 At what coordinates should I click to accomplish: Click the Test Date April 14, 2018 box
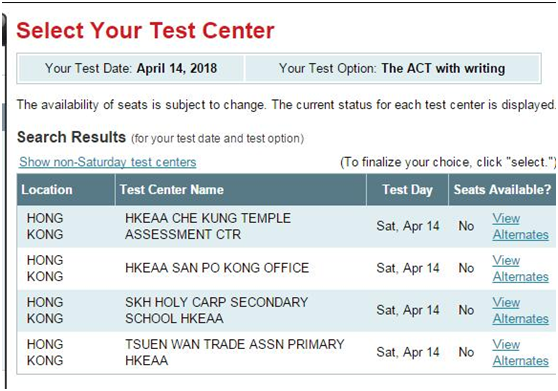point(131,68)
